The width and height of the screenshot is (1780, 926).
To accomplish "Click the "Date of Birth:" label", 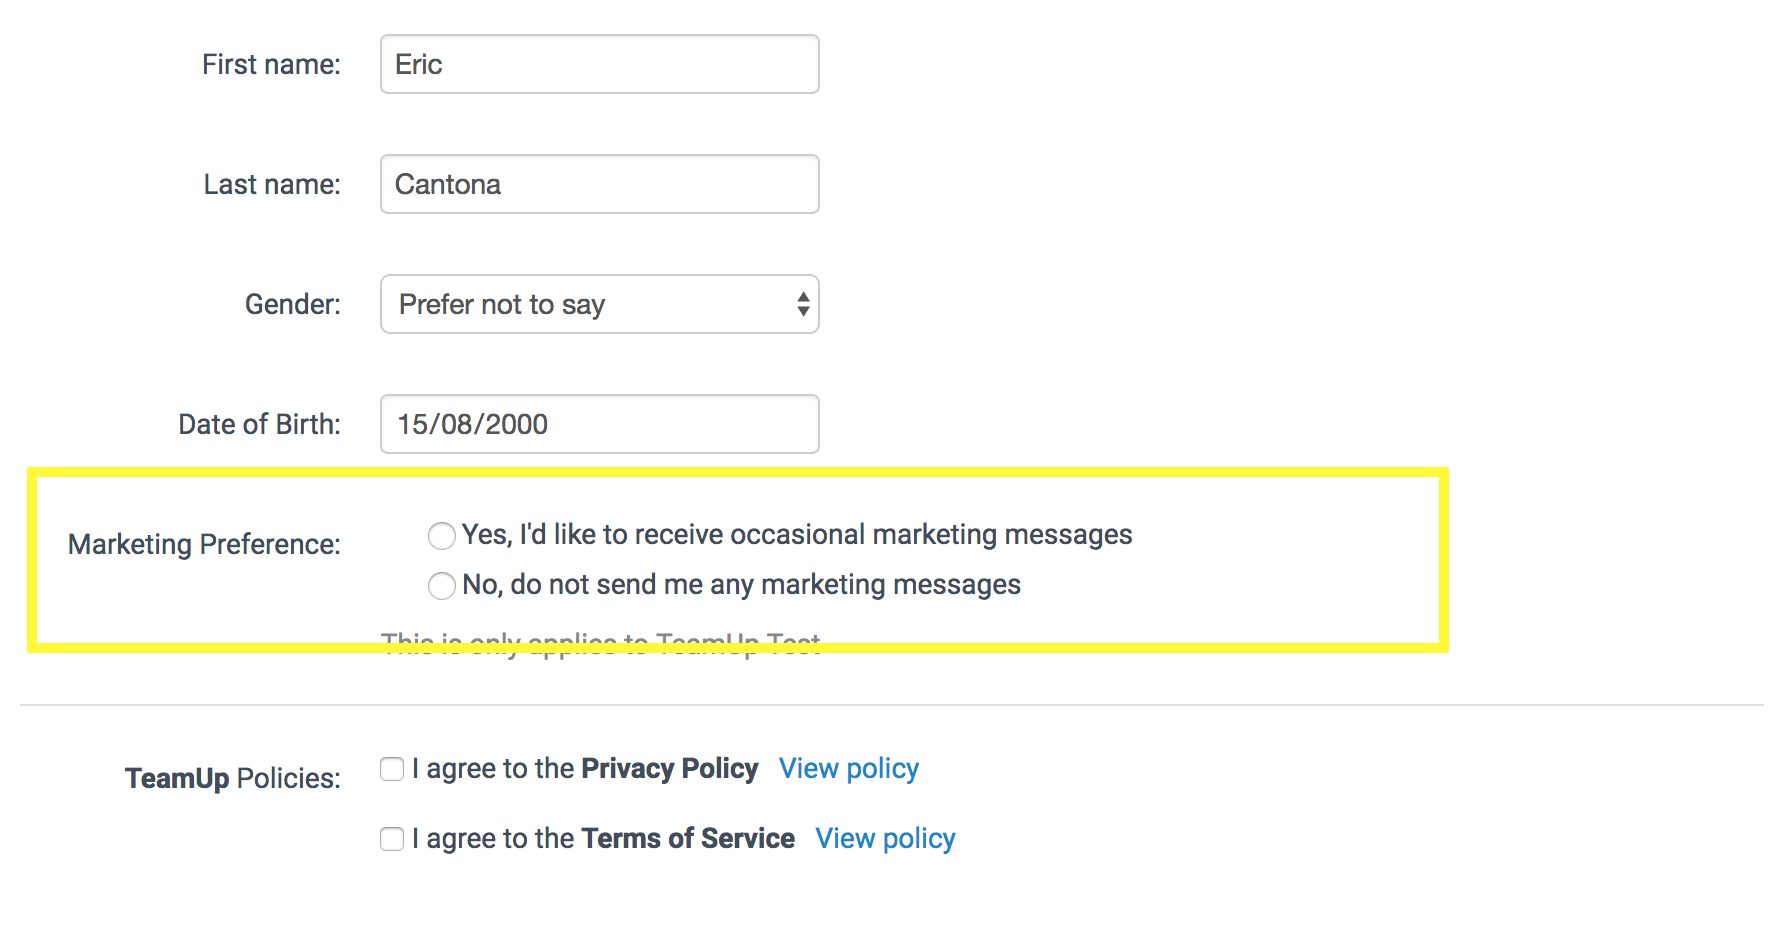I will pyautogui.click(x=259, y=425).
